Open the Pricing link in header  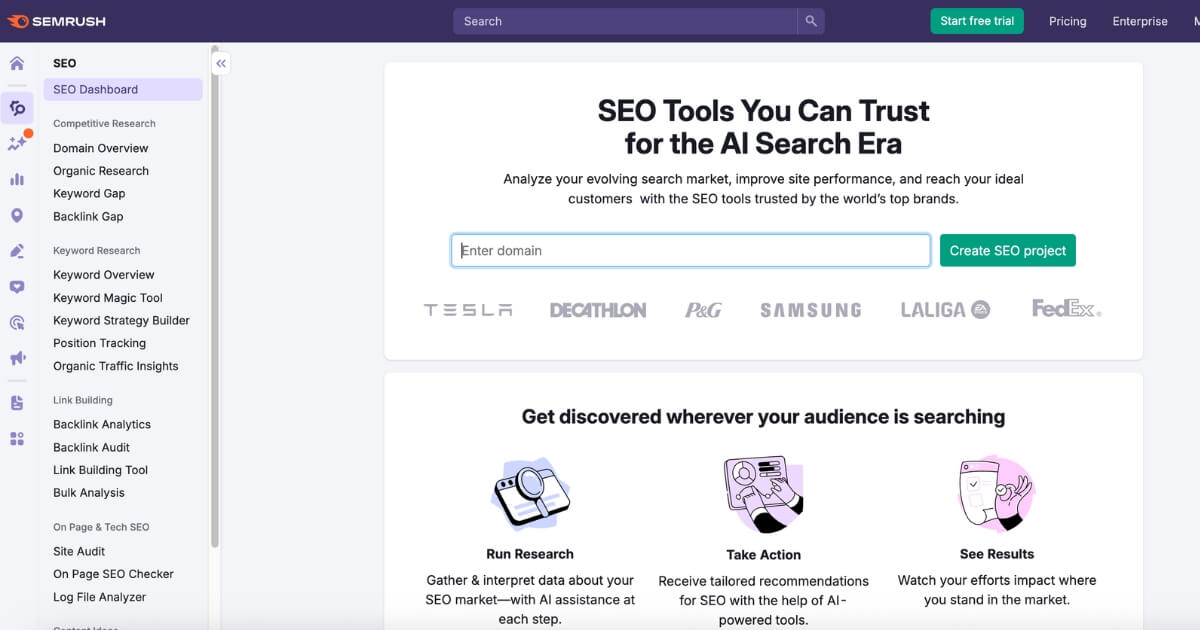point(1067,21)
